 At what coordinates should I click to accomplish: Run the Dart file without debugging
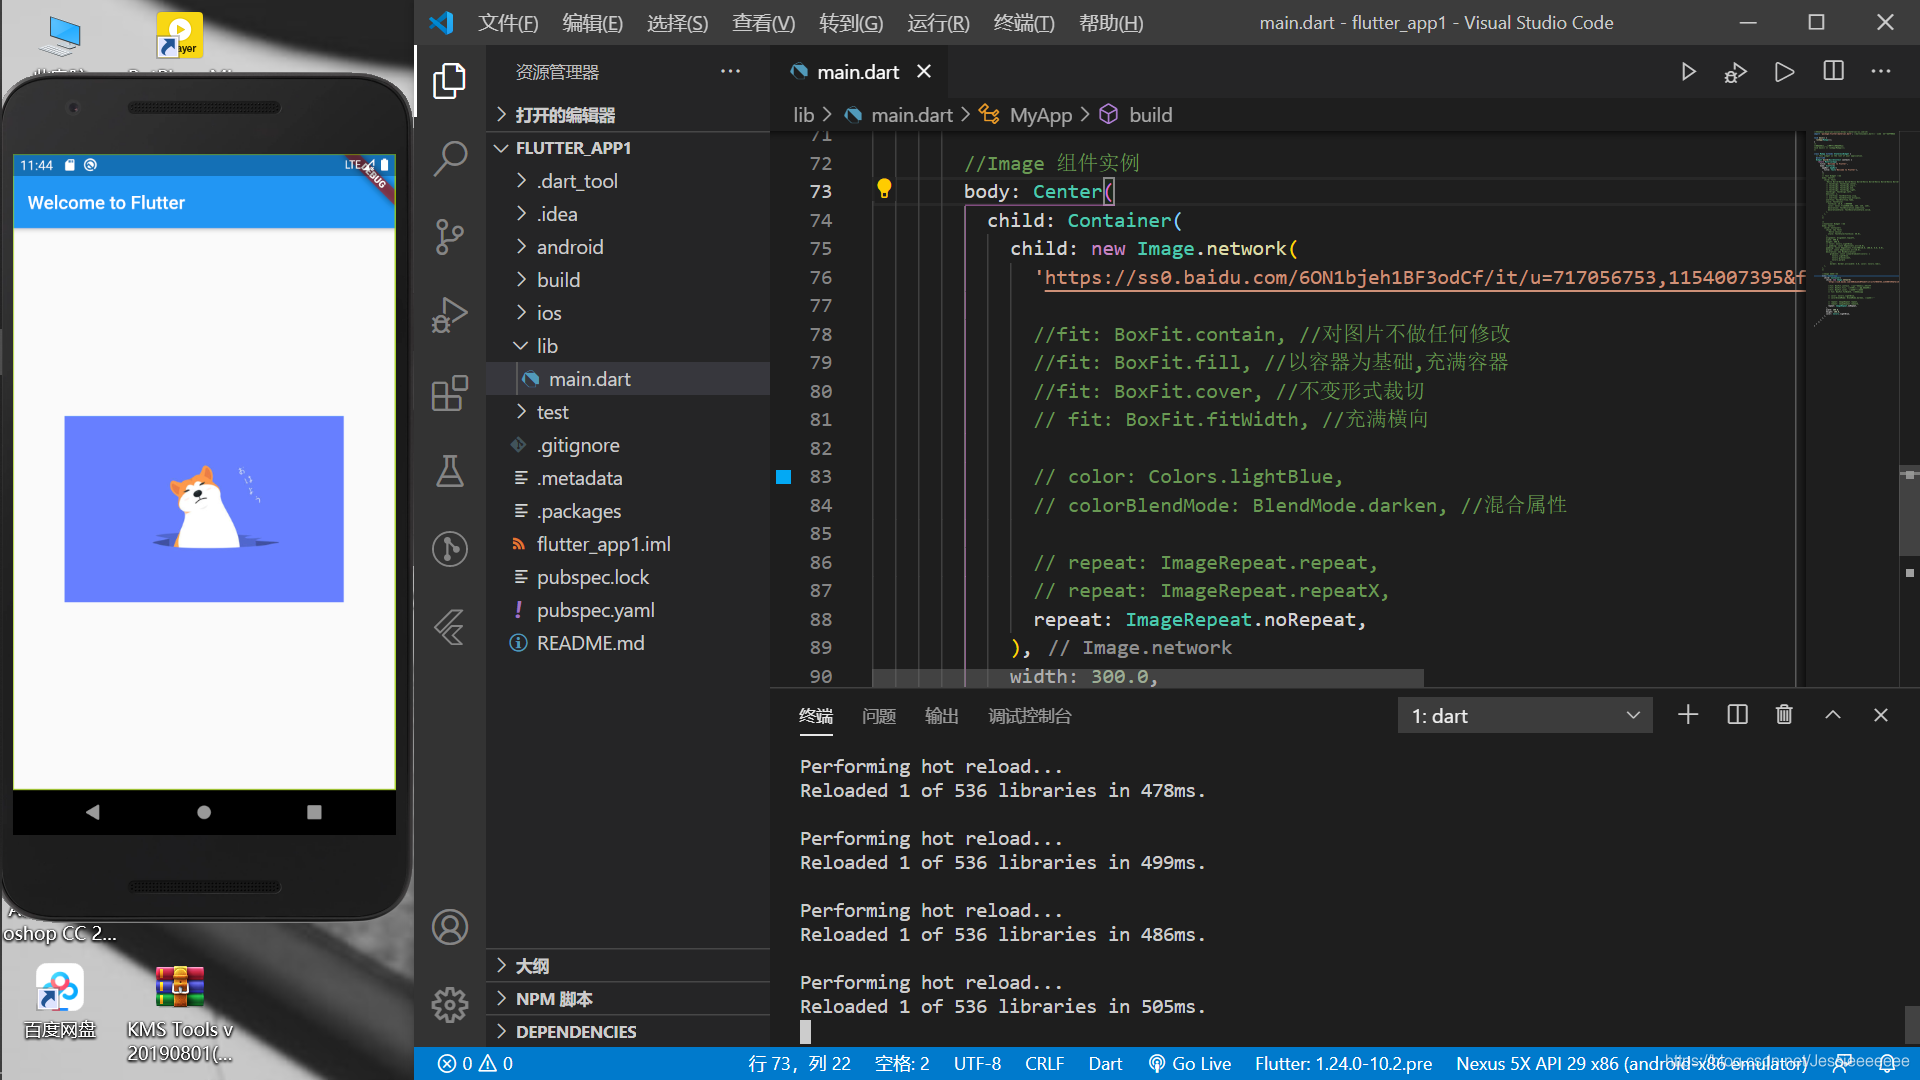pyautogui.click(x=1688, y=72)
